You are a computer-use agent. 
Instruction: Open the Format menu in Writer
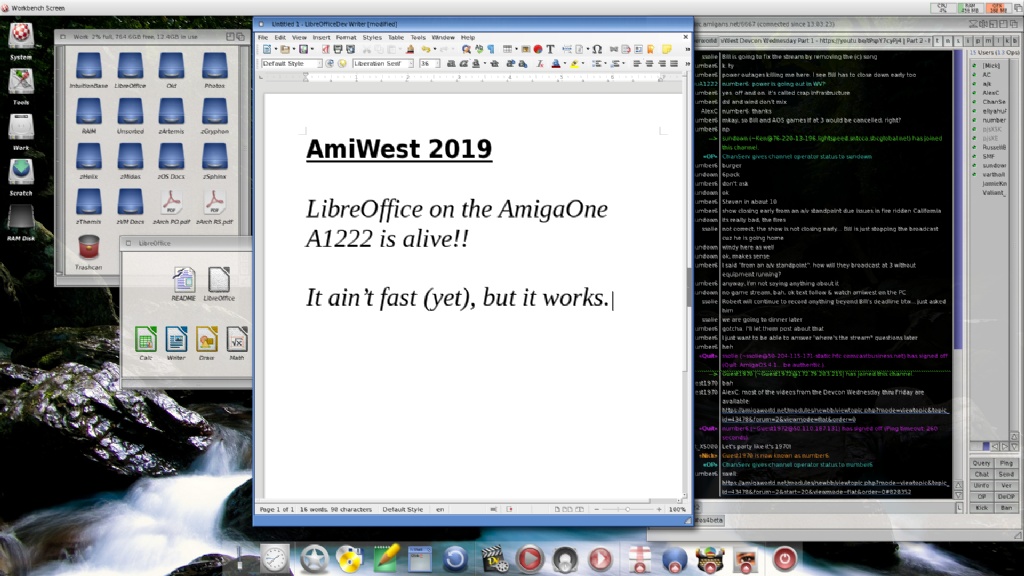pyautogui.click(x=346, y=37)
